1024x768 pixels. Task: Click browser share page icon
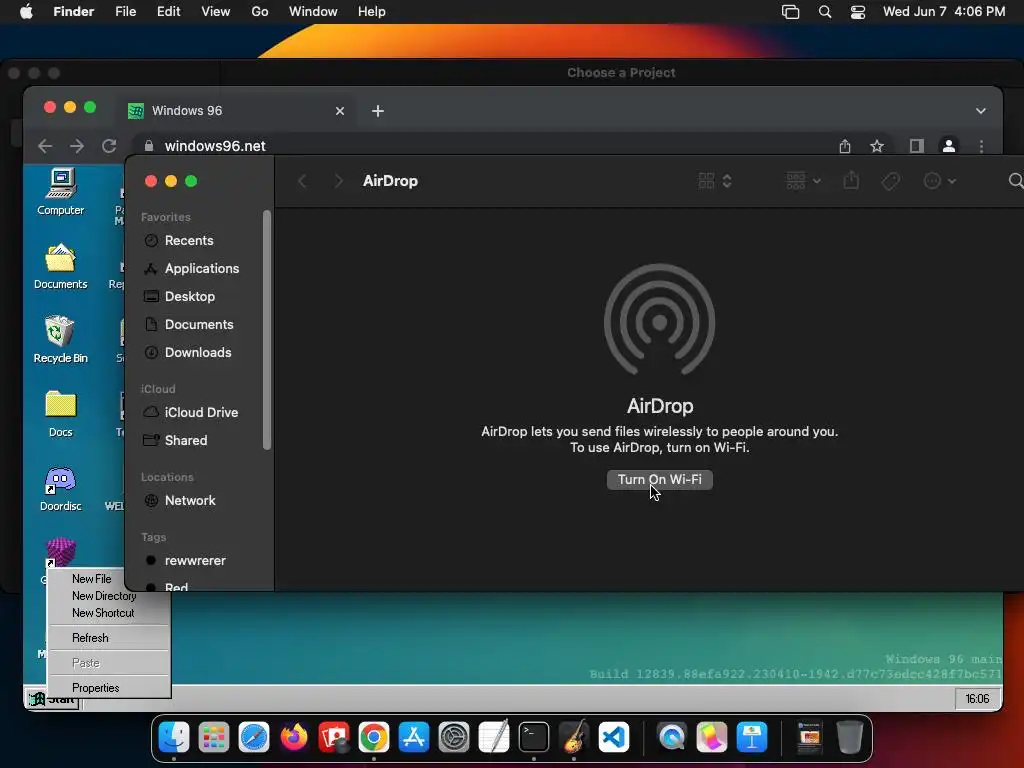[845, 146]
